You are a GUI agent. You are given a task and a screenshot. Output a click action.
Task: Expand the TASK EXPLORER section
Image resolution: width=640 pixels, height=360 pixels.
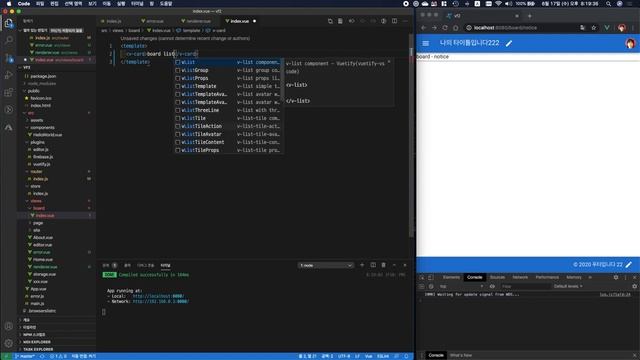(x=38, y=349)
